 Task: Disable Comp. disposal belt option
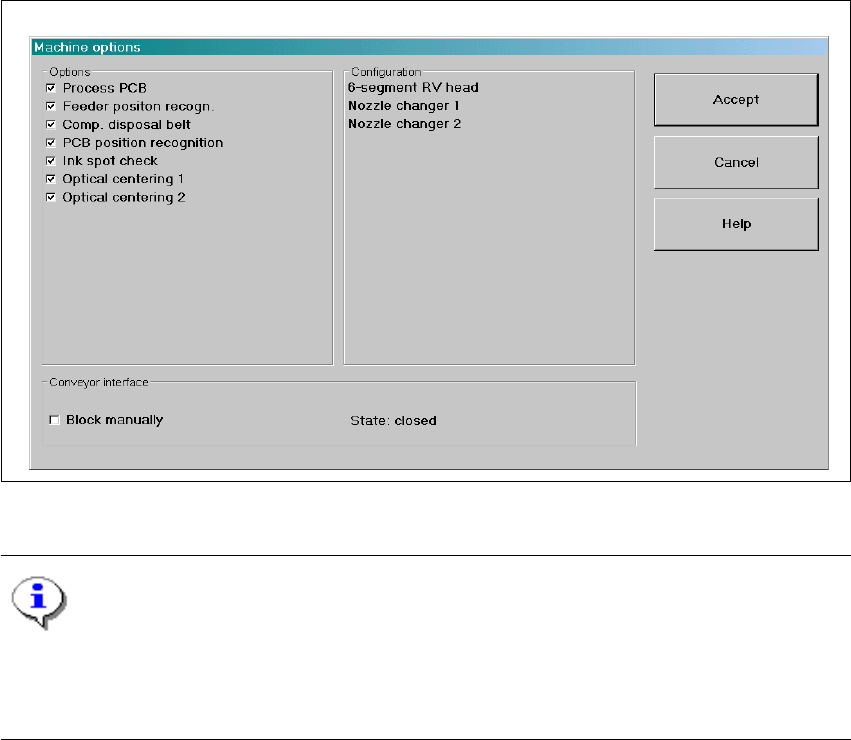(x=51, y=125)
